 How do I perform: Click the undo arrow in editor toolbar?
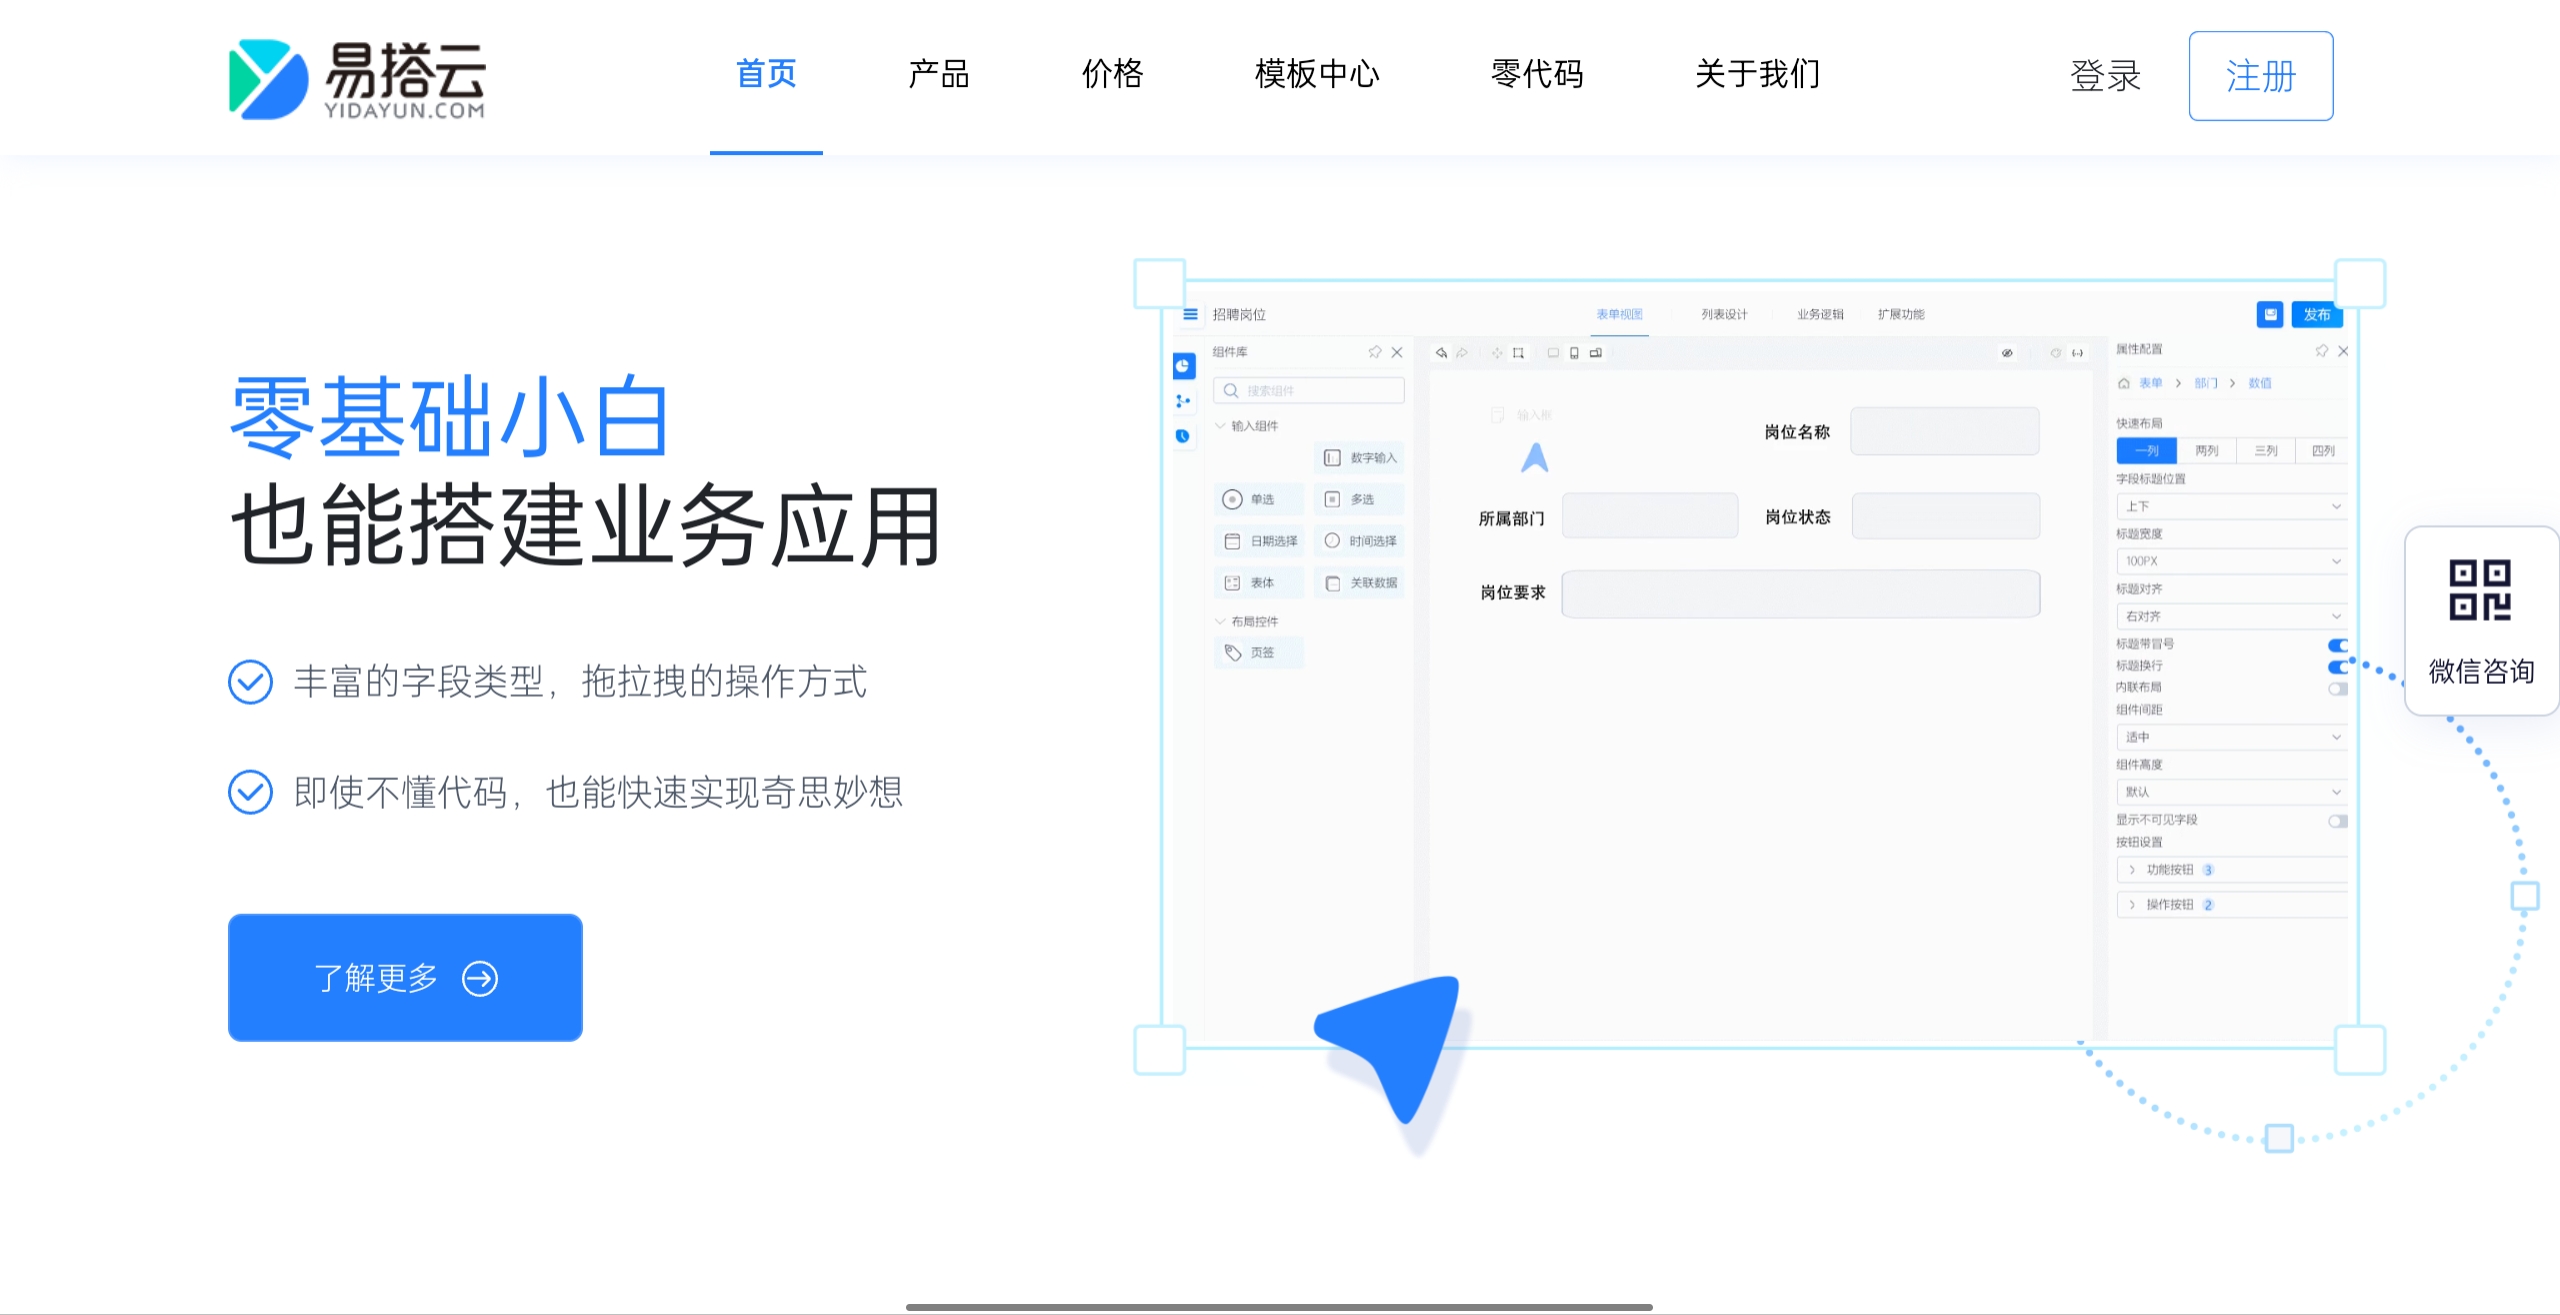pos(1441,353)
